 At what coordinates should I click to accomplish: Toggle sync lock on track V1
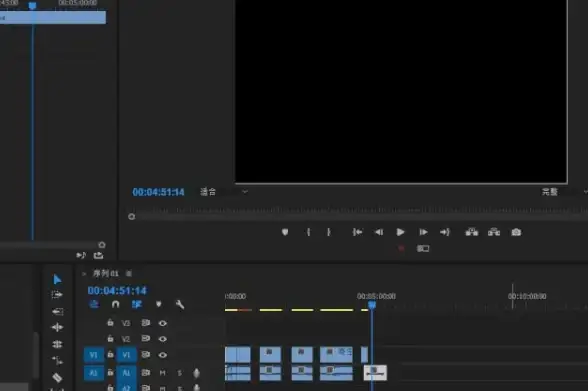click(x=146, y=355)
